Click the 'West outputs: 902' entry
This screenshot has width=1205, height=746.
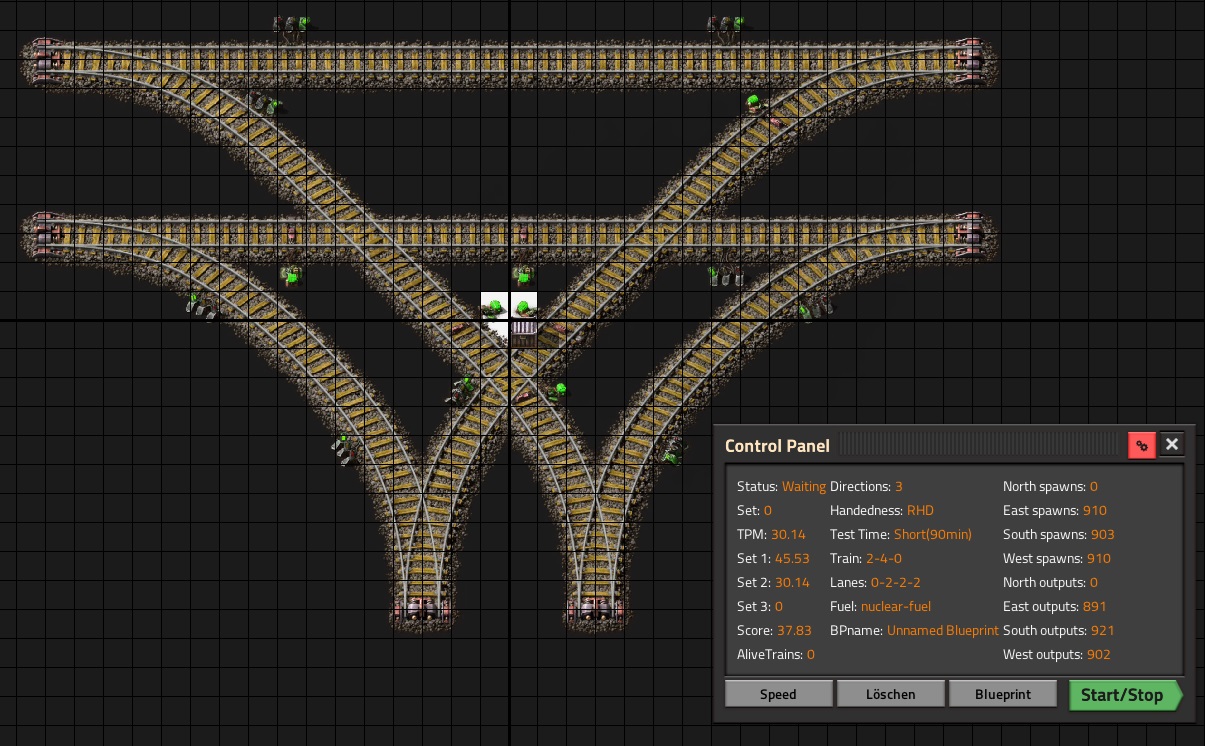(x=1057, y=655)
